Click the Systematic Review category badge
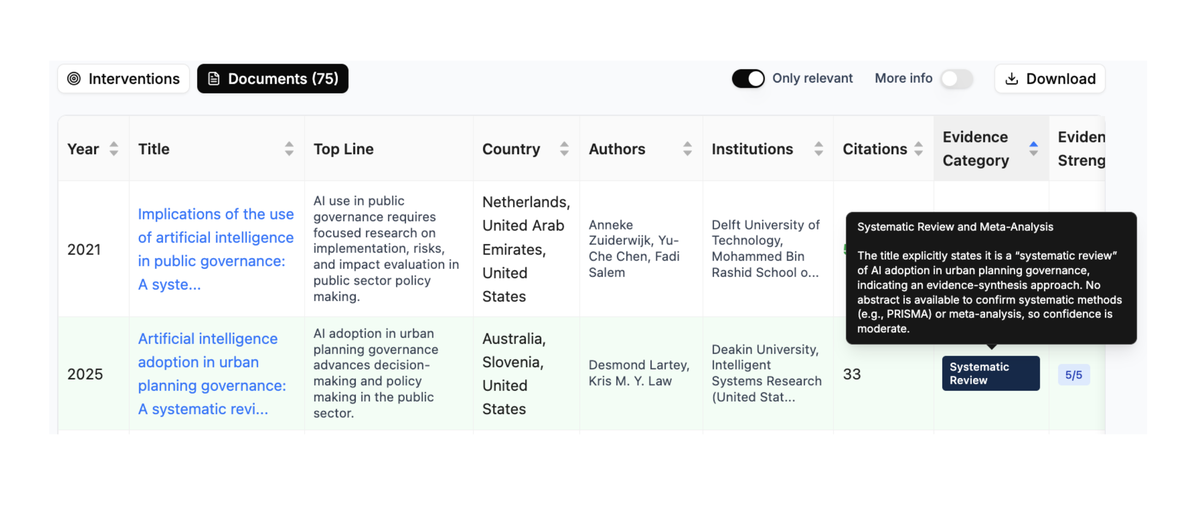 pos(990,373)
